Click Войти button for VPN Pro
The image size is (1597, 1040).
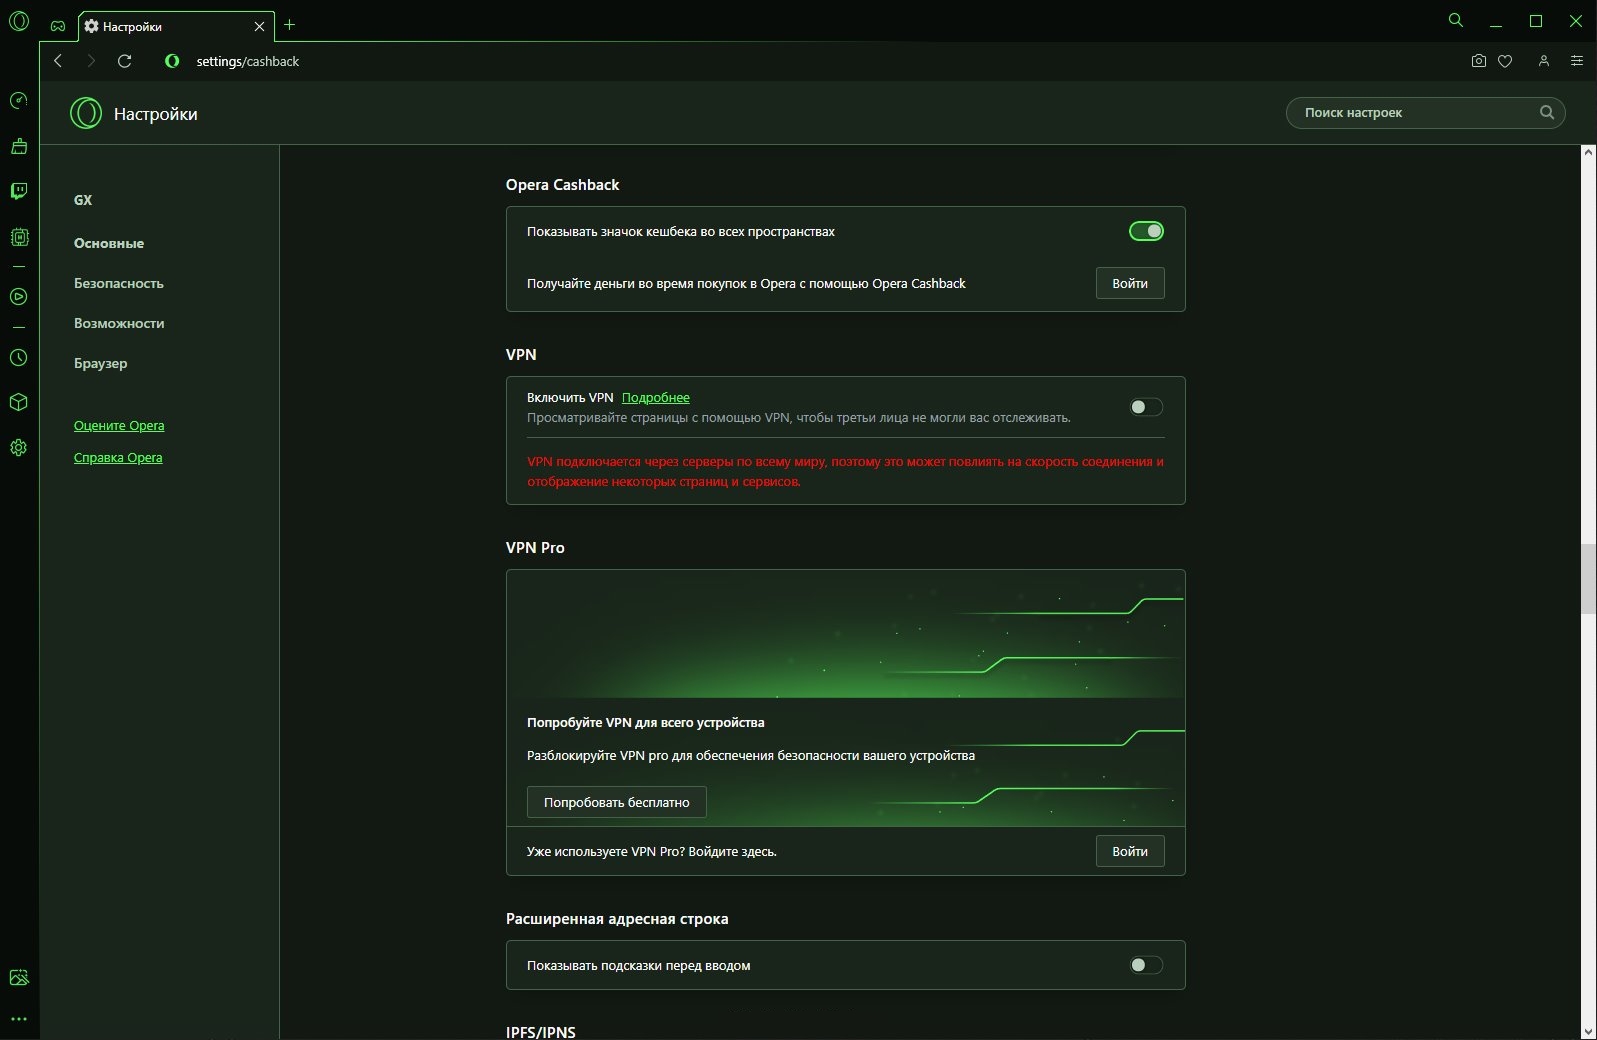click(x=1130, y=851)
